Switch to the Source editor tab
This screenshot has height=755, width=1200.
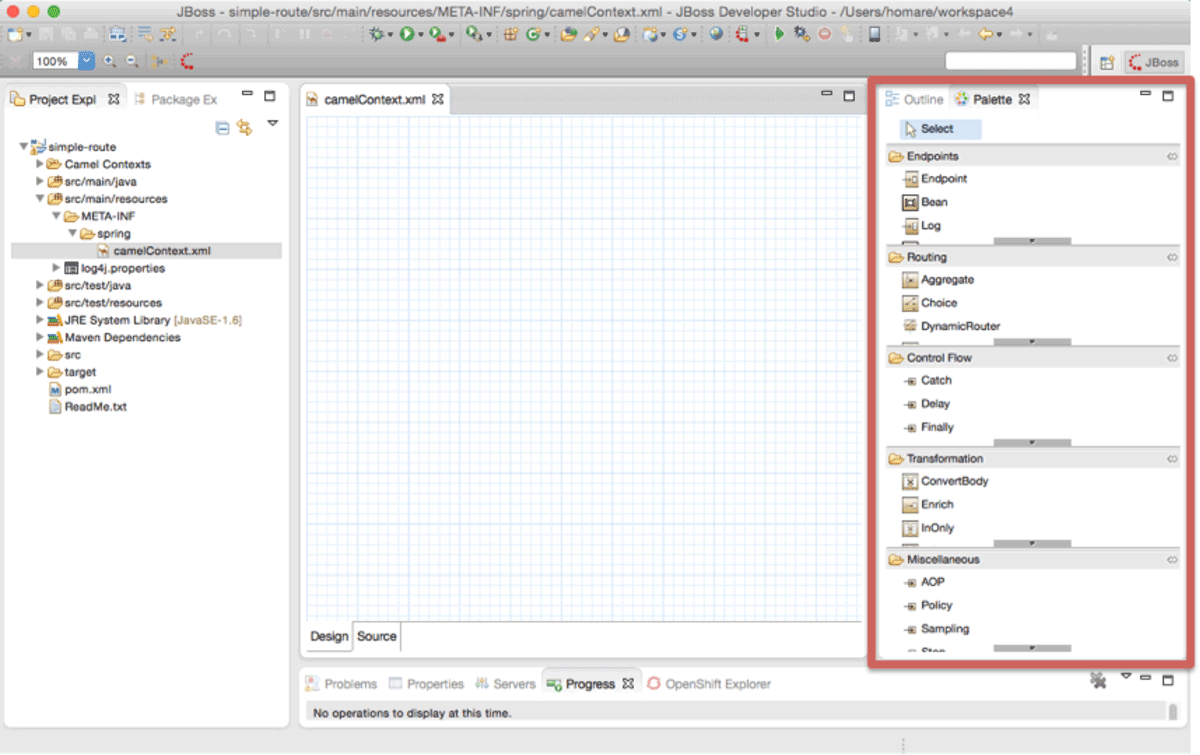click(x=377, y=636)
